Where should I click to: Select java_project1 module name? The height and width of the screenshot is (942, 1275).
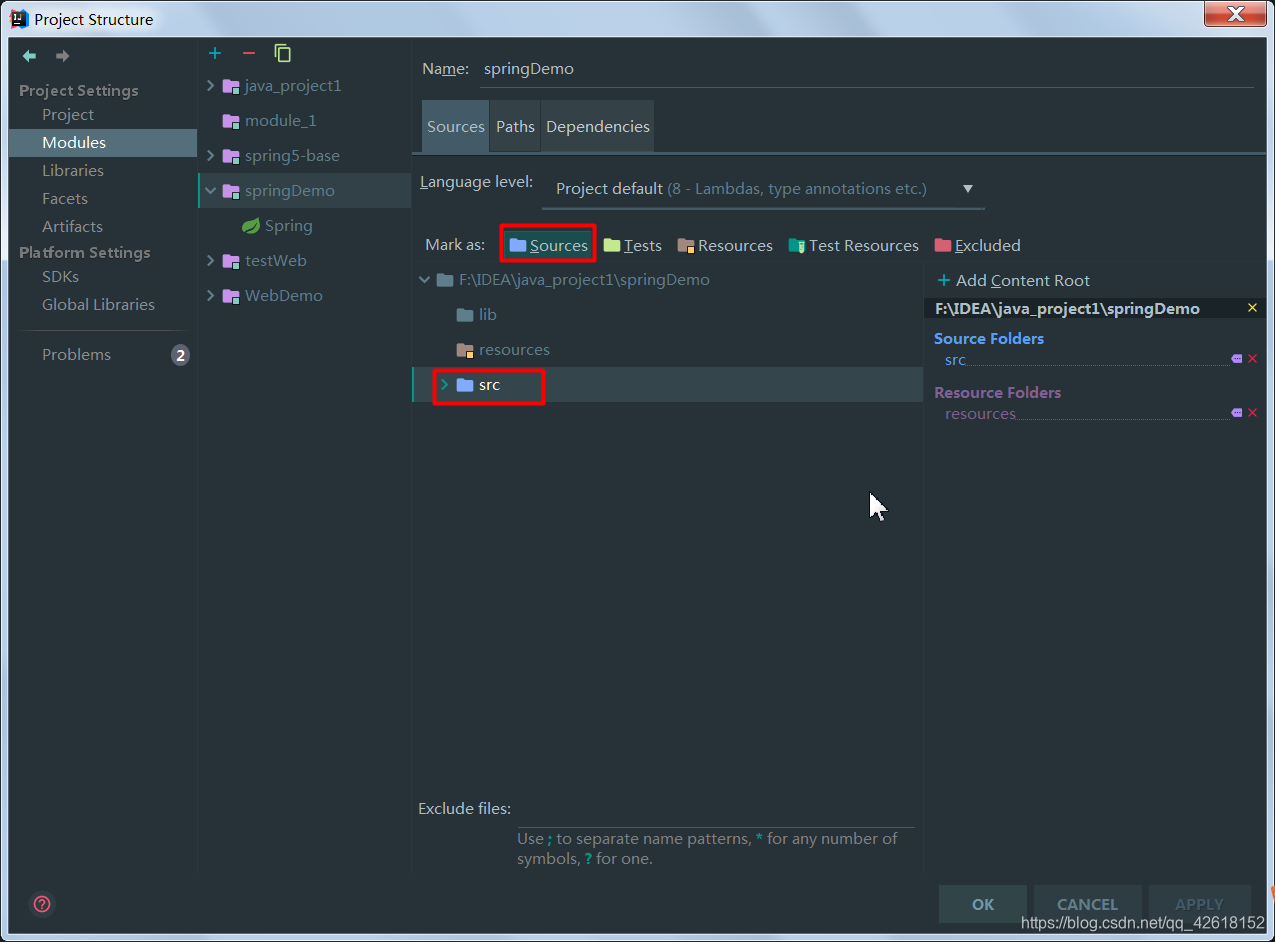(293, 86)
